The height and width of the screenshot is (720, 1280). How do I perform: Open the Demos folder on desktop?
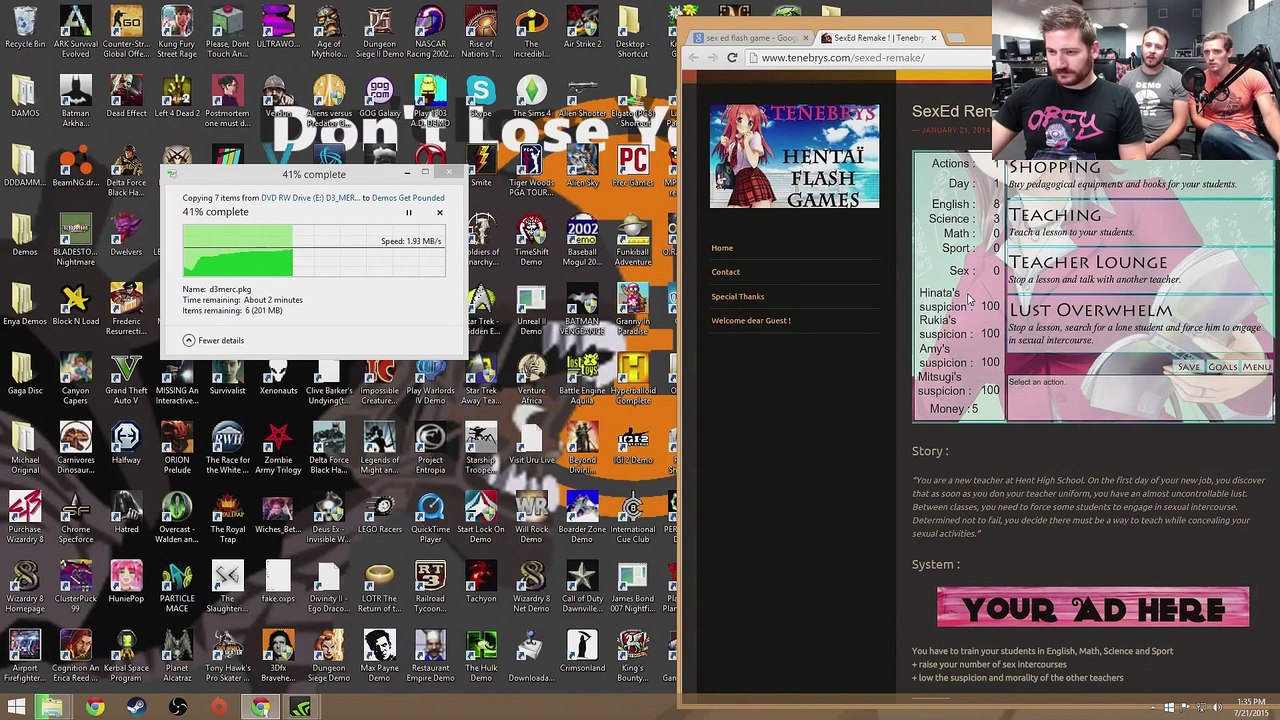coord(25,236)
